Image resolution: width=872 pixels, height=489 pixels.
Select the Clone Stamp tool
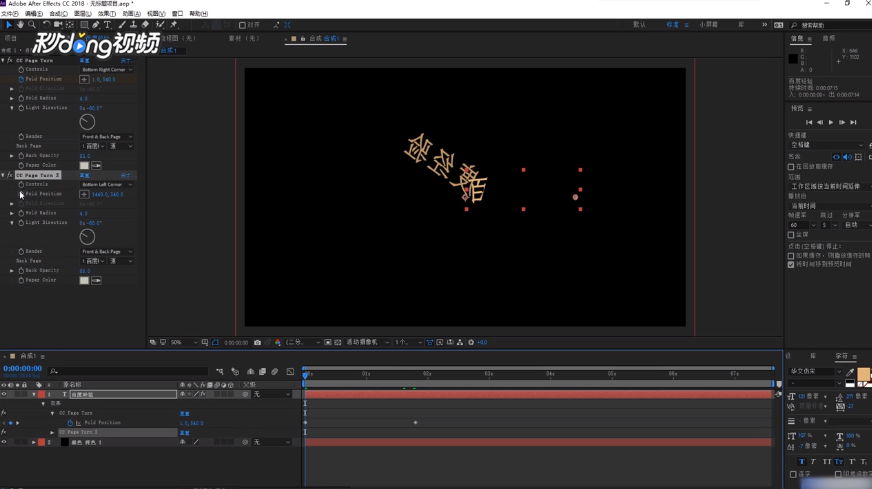133,25
